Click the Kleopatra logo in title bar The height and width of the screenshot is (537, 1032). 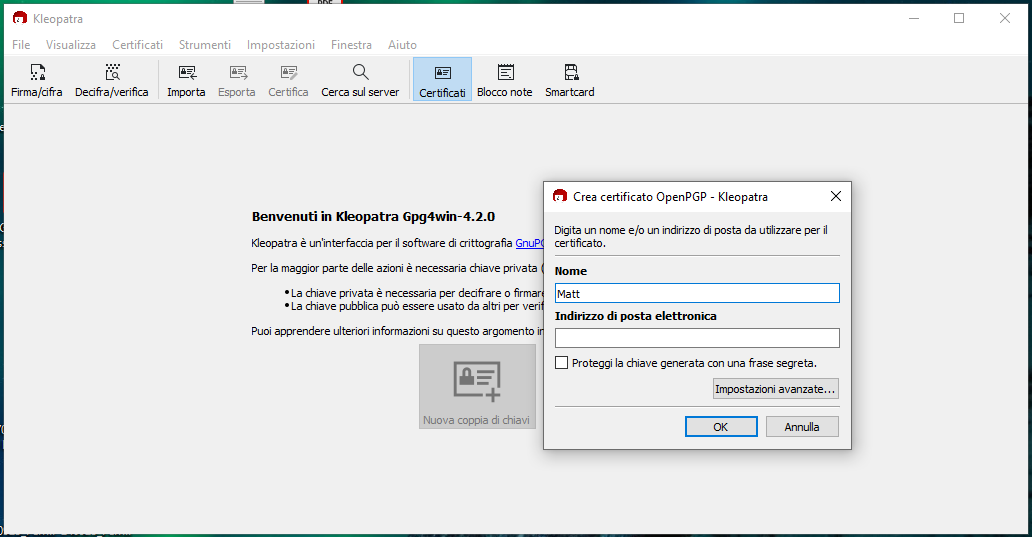tap(20, 18)
